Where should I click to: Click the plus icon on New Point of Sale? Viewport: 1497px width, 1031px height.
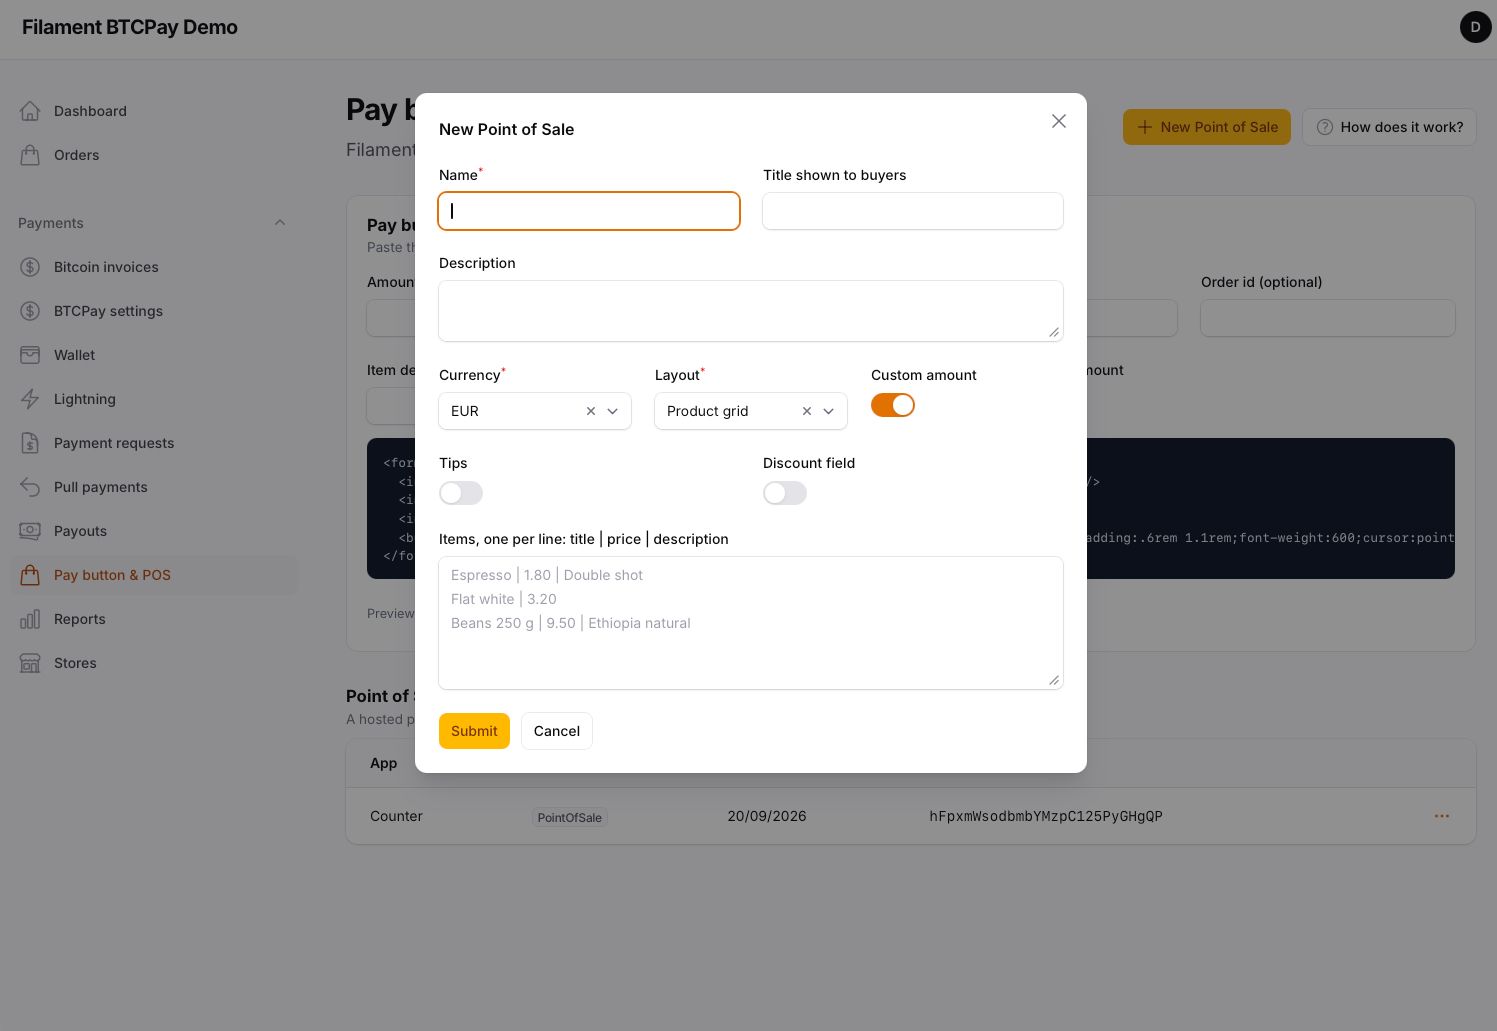pyautogui.click(x=1145, y=127)
